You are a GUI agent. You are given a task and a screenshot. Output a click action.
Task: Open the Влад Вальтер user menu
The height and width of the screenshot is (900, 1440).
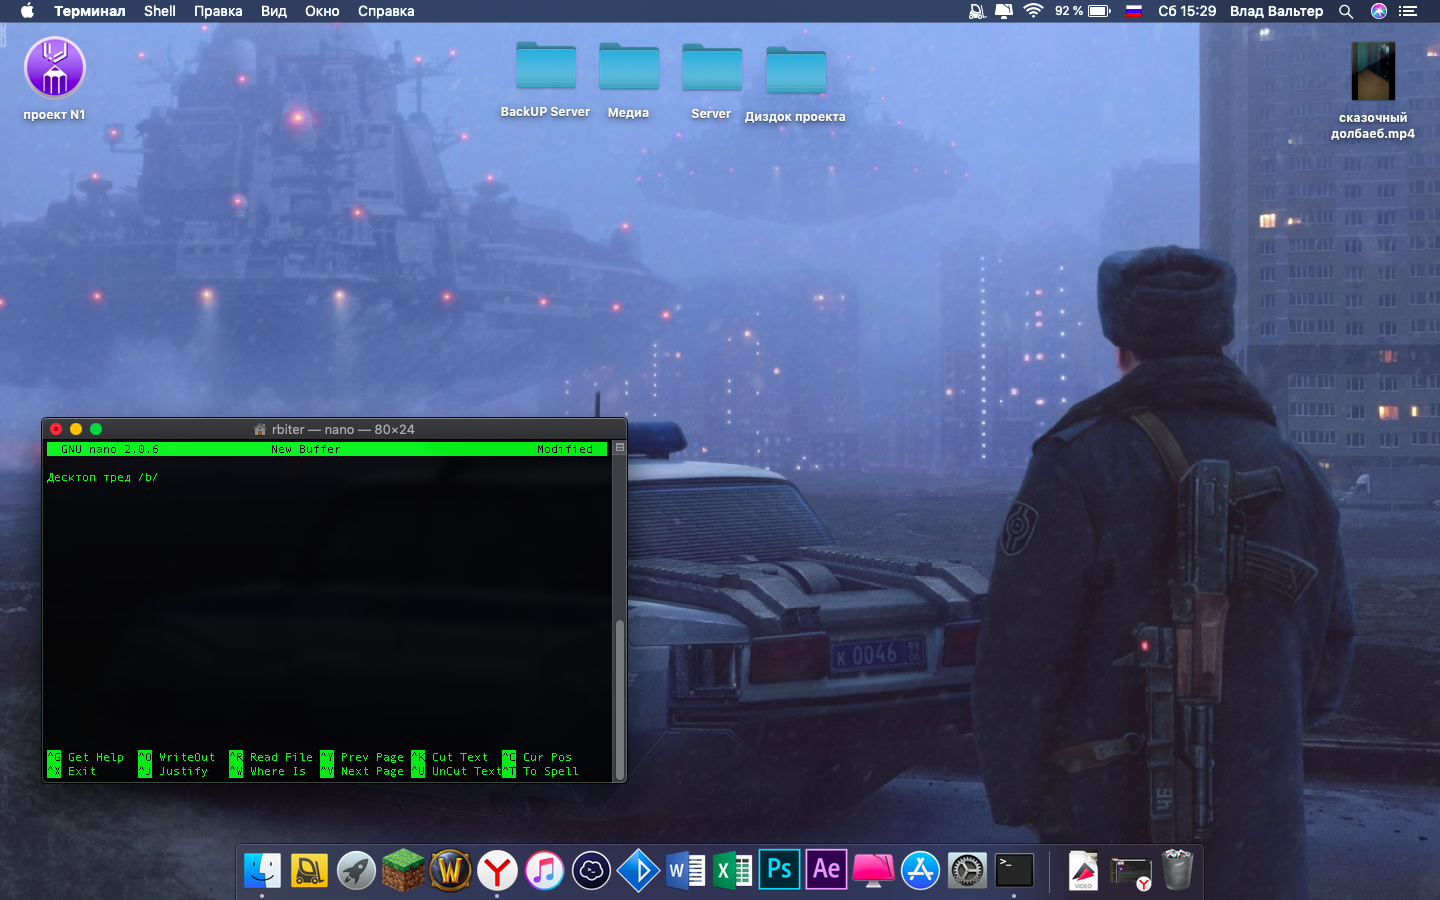point(1276,11)
